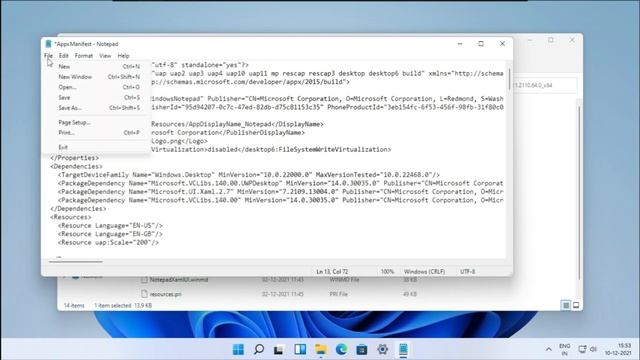Viewport: 640px width, 360px height.
Task: Minimize the Notepad window
Action: point(460,44)
